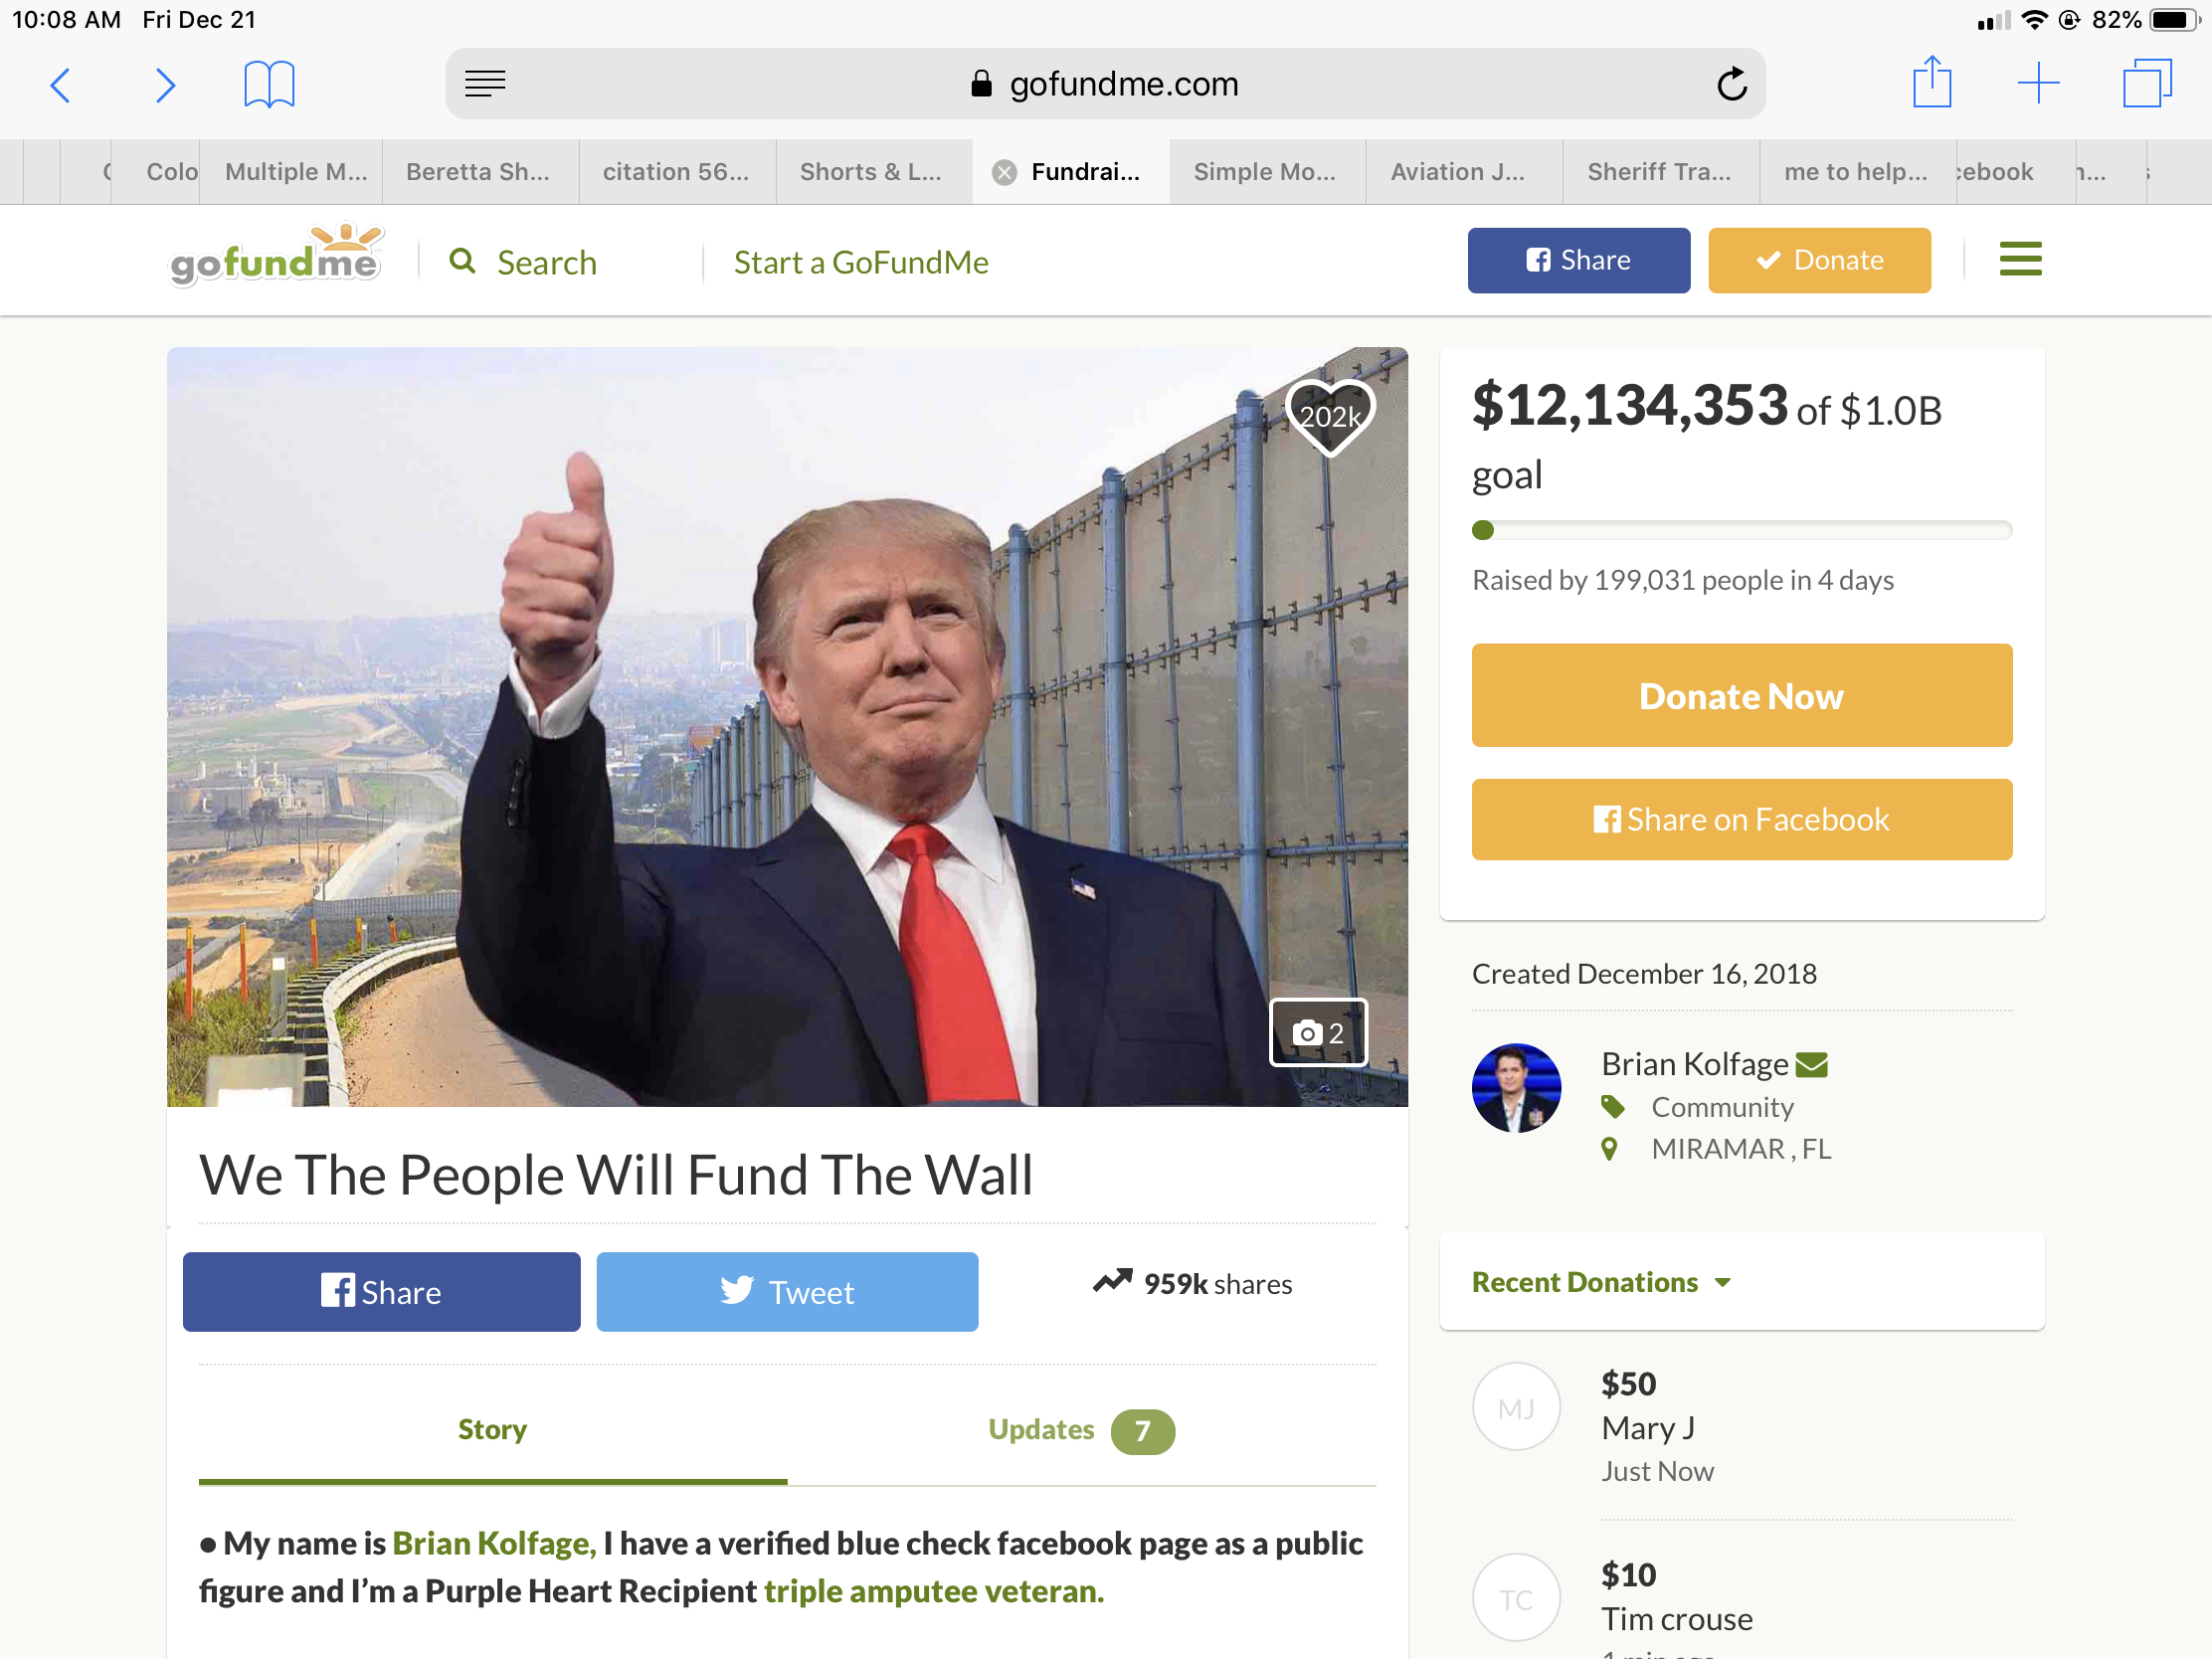Tap the reader view lines icon
The image size is (2212, 1659).
click(485, 84)
